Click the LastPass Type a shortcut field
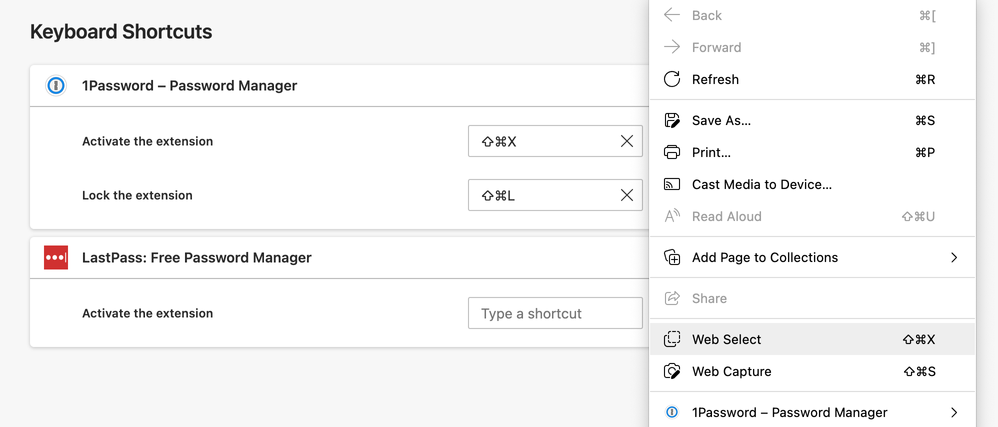This screenshot has height=427, width=998. (554, 313)
